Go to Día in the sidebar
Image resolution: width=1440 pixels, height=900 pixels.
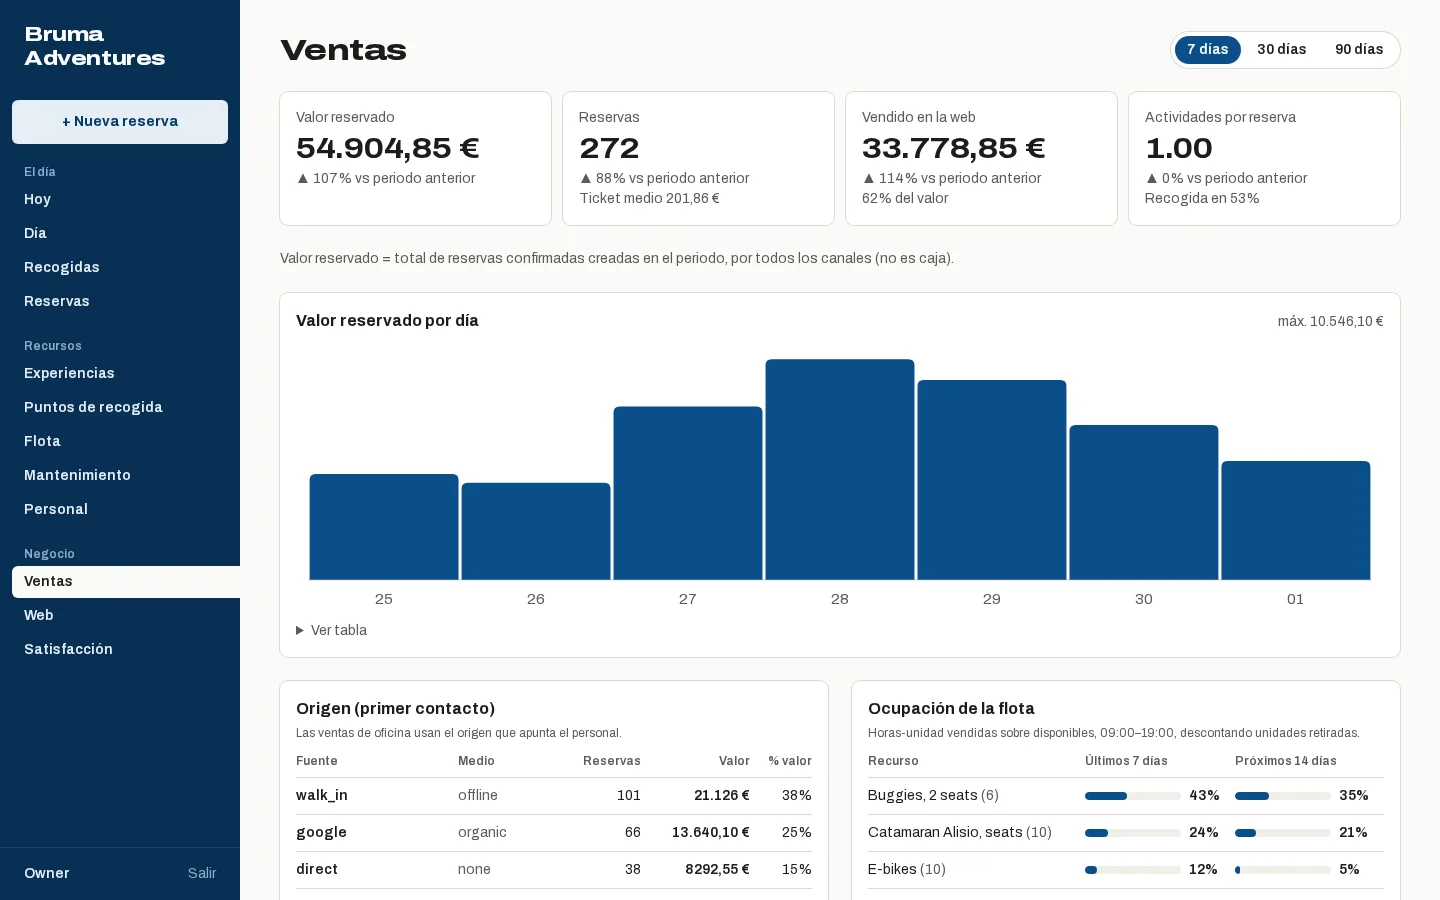(x=120, y=233)
